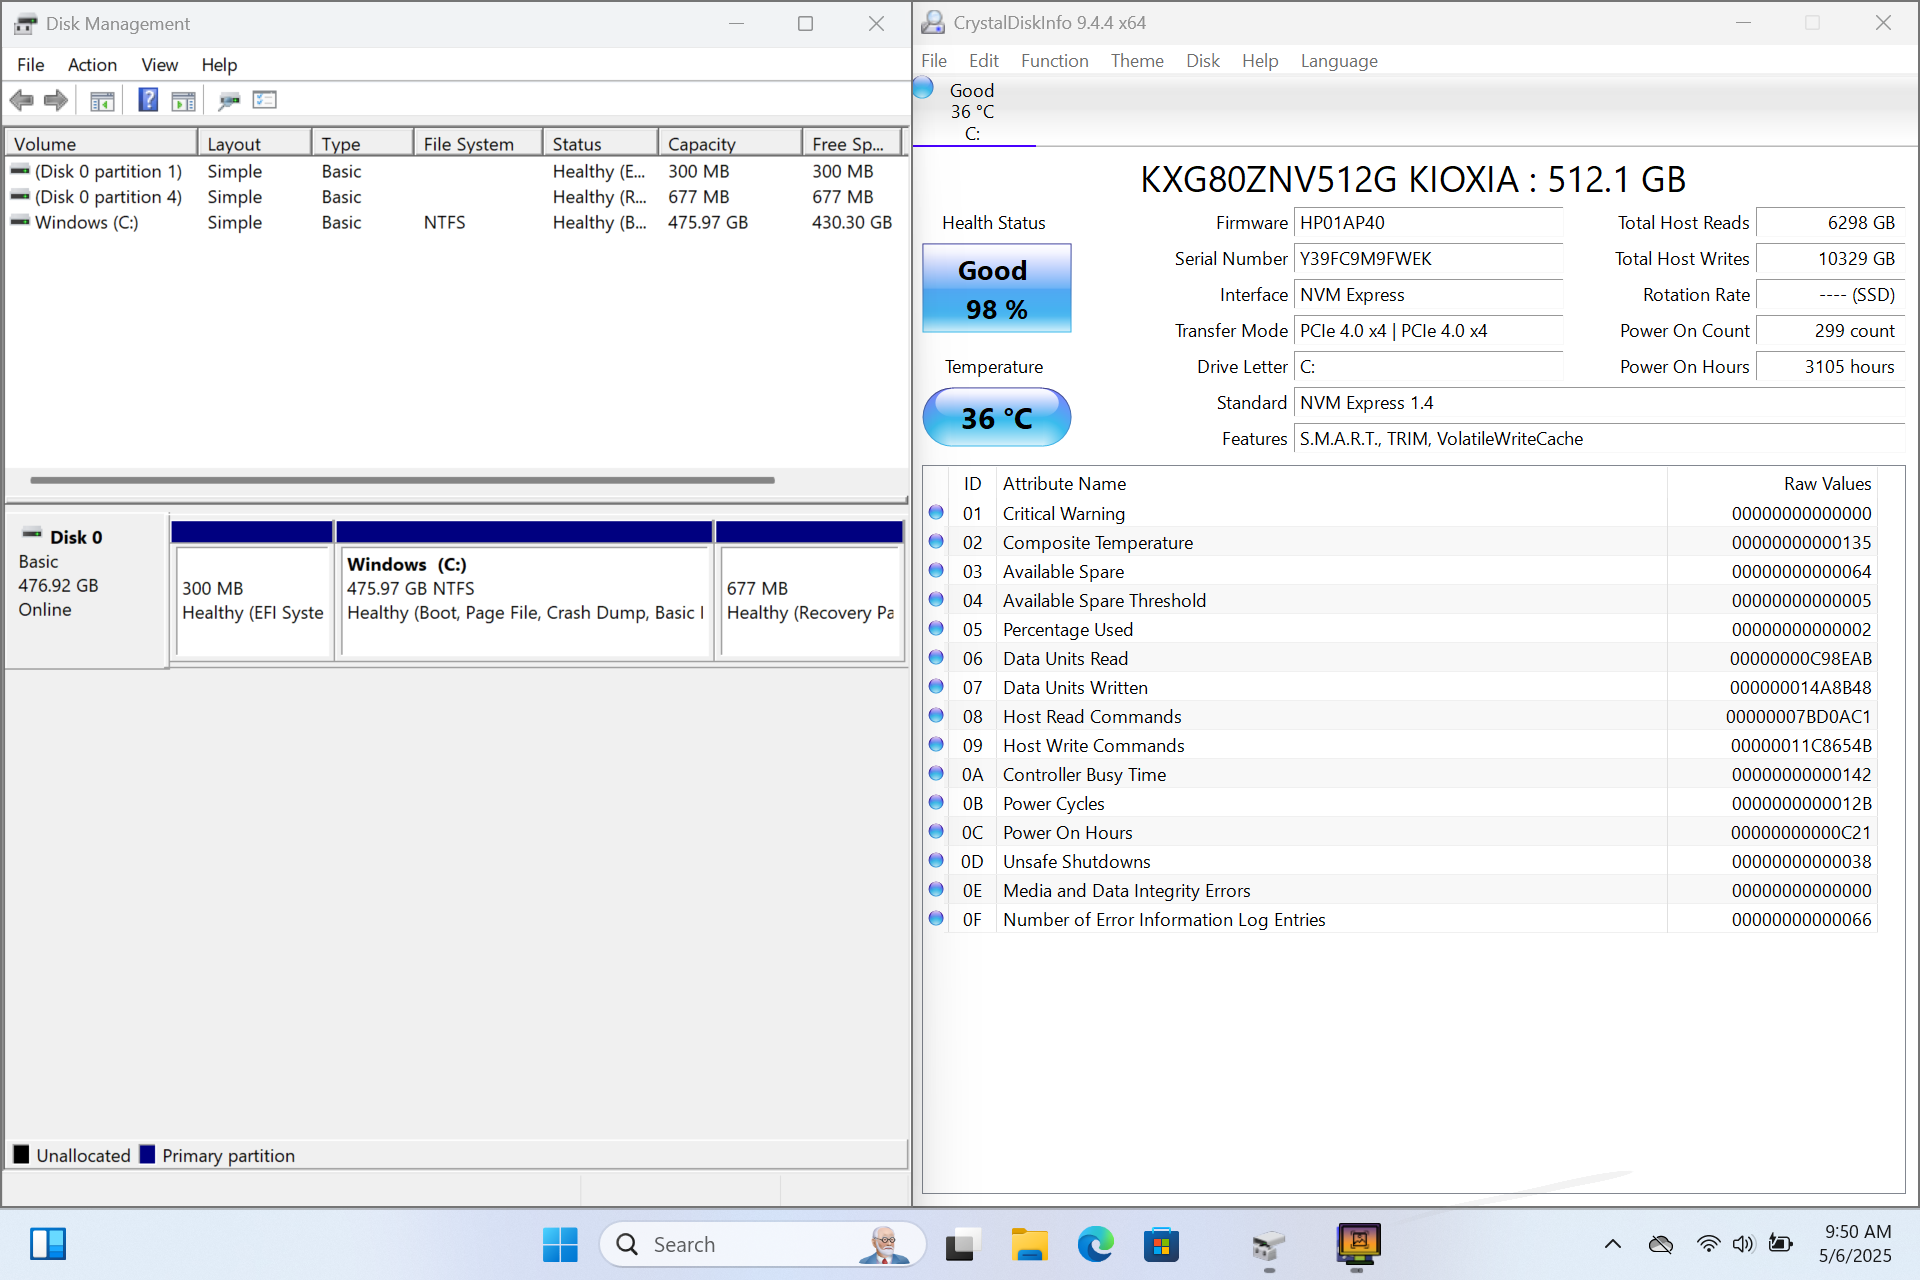Sort by the Status column header

pyautogui.click(x=600, y=144)
